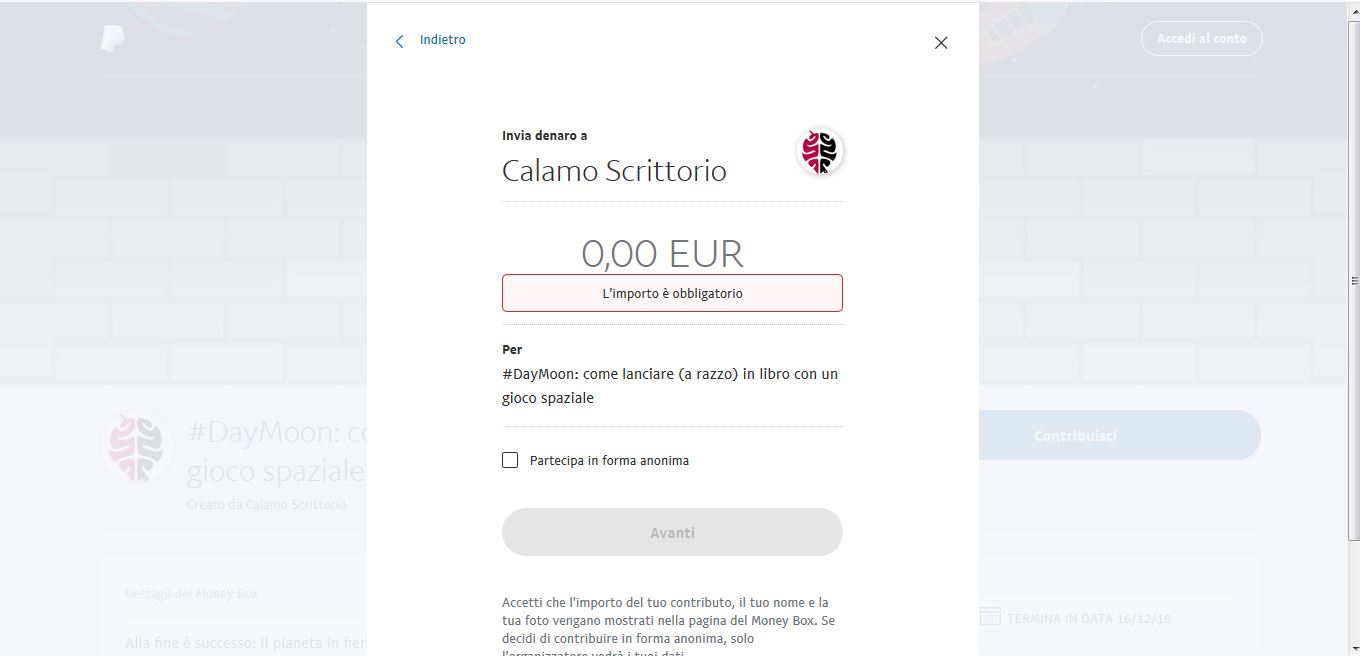Click the "Partecipa in forma anonima" label

(609, 461)
